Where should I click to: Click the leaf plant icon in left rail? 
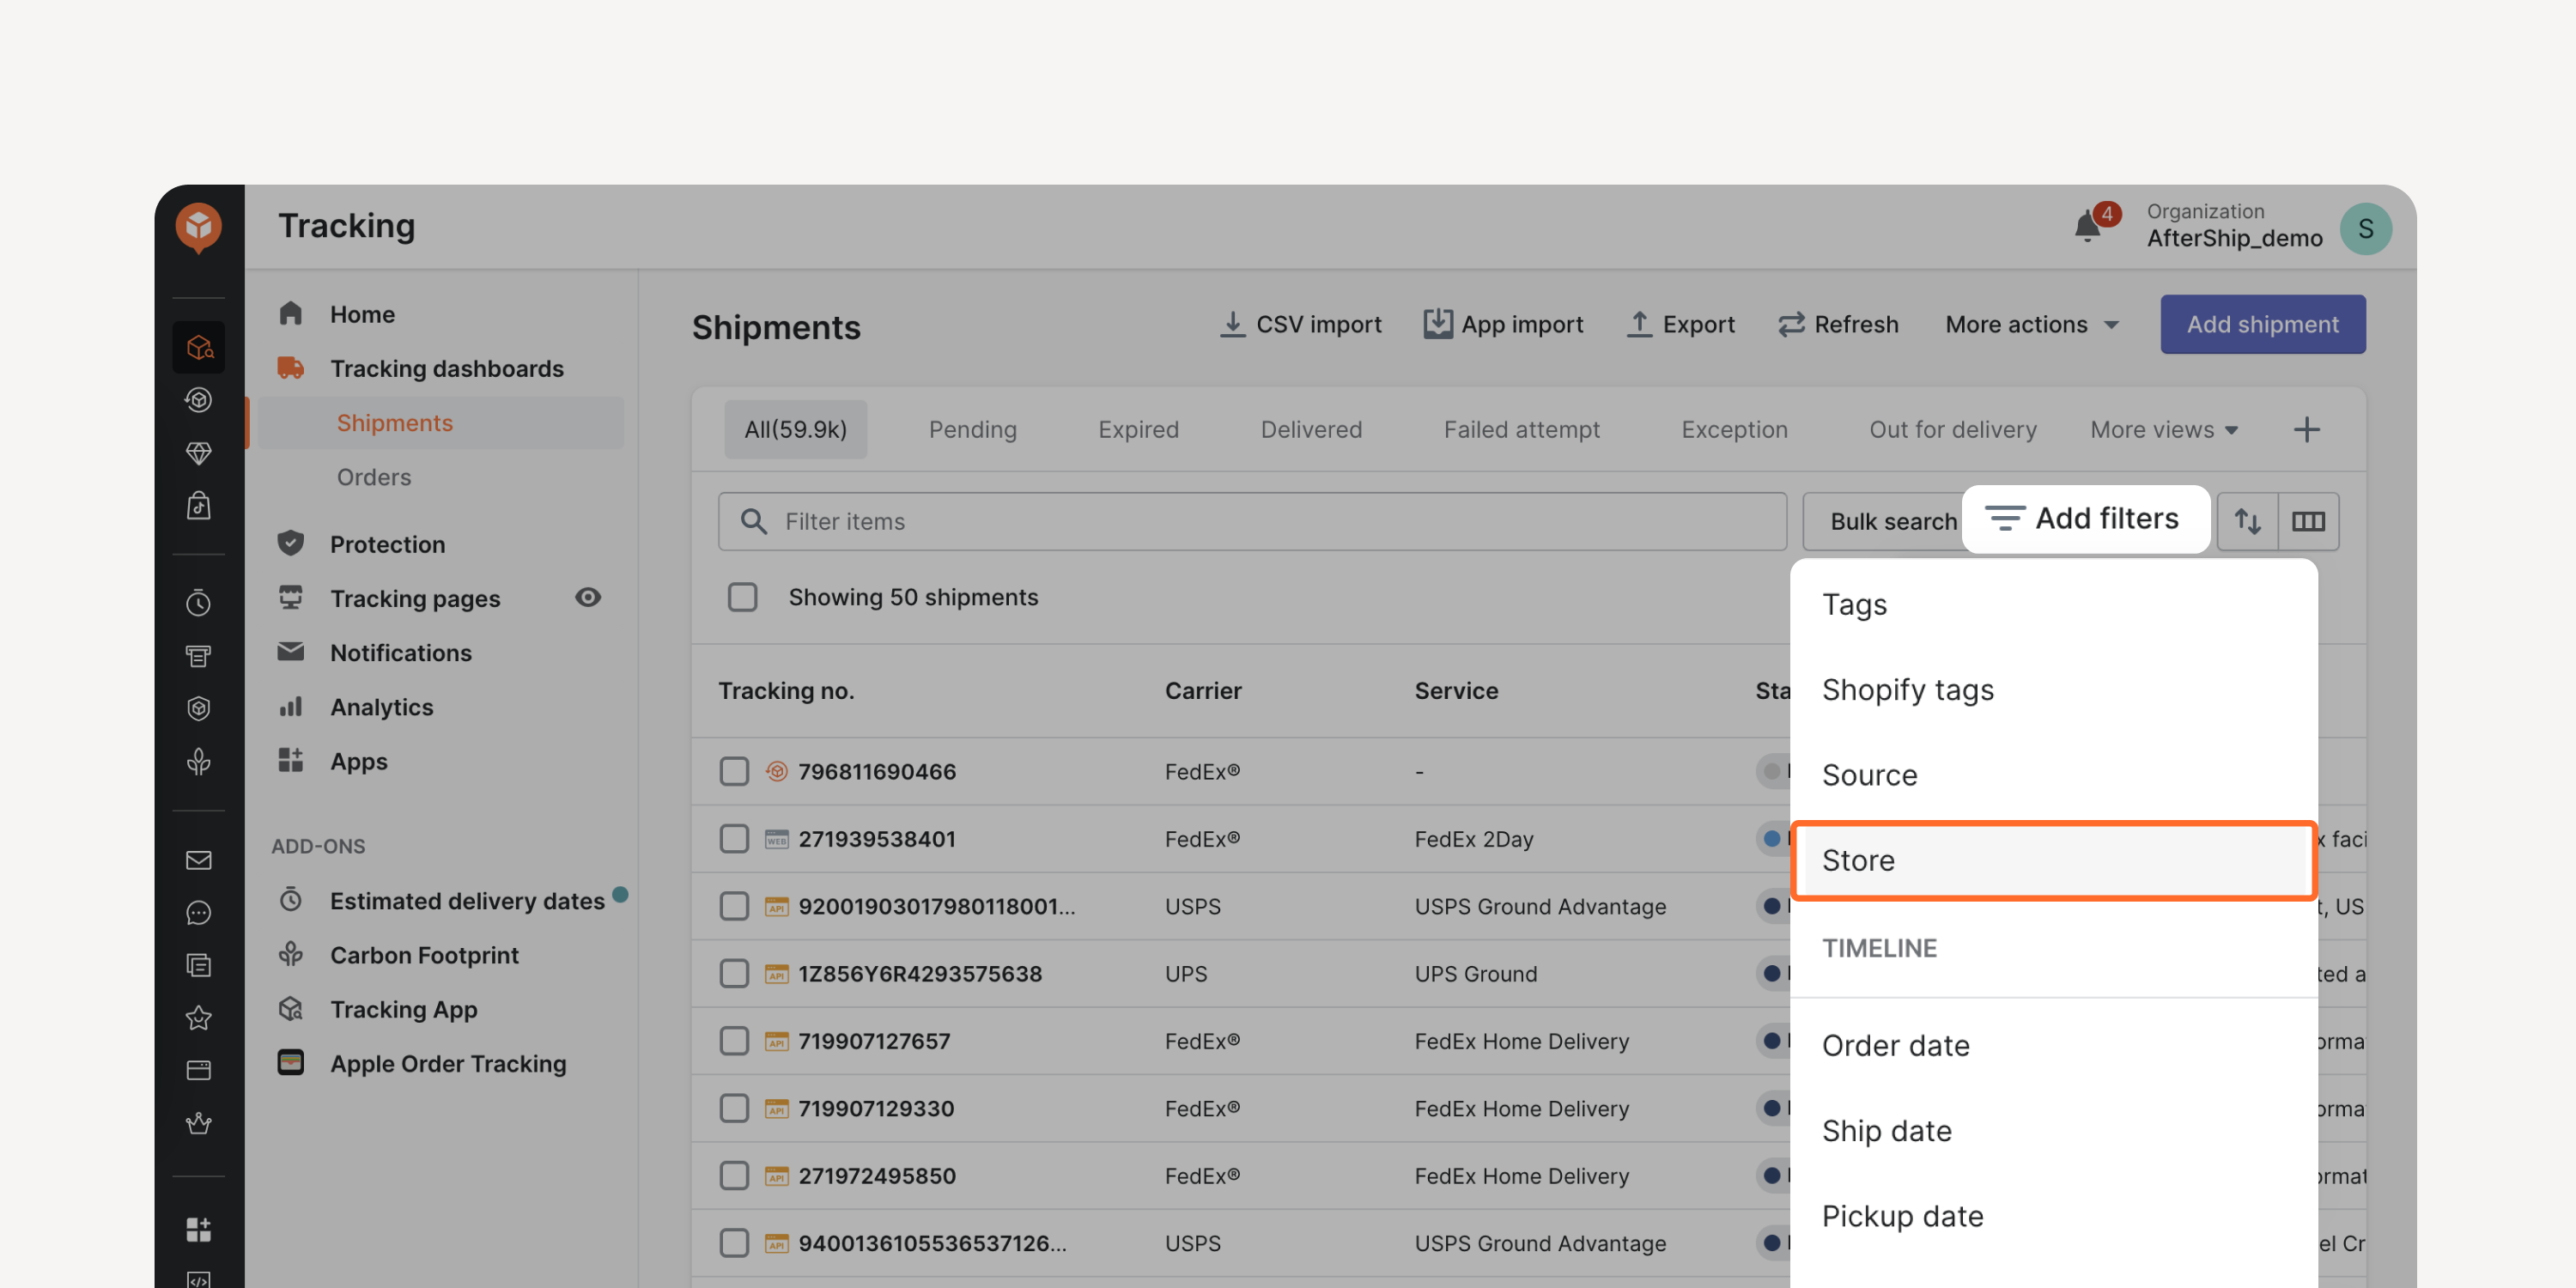[x=198, y=762]
